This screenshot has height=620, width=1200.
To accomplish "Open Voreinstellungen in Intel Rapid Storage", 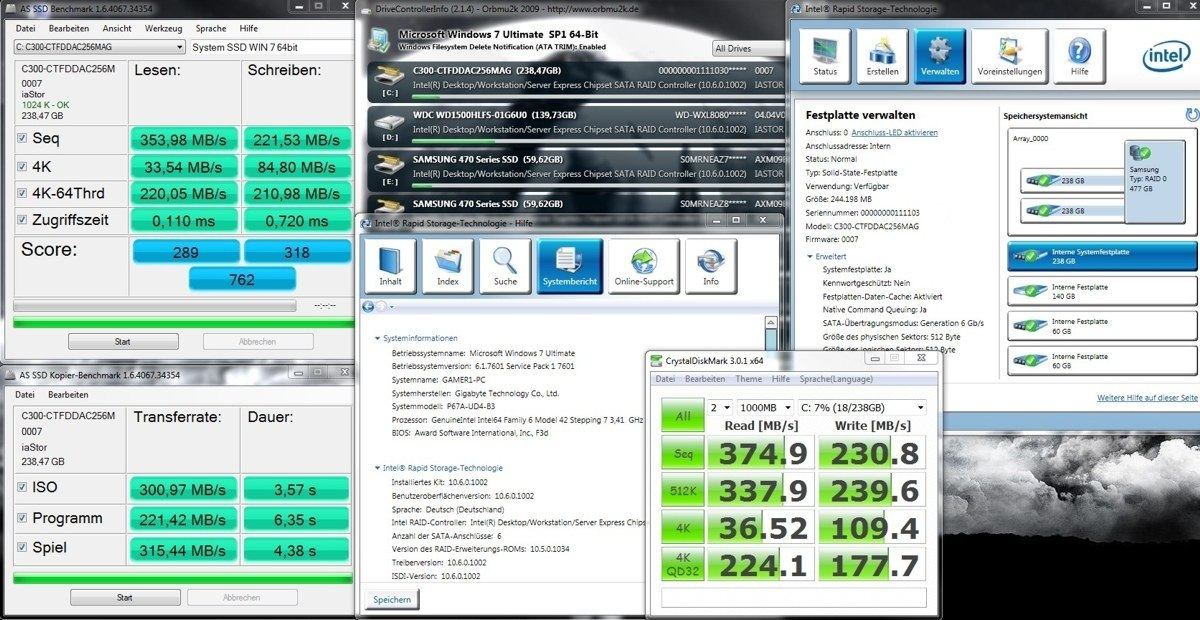I will pyautogui.click(x=1010, y=56).
